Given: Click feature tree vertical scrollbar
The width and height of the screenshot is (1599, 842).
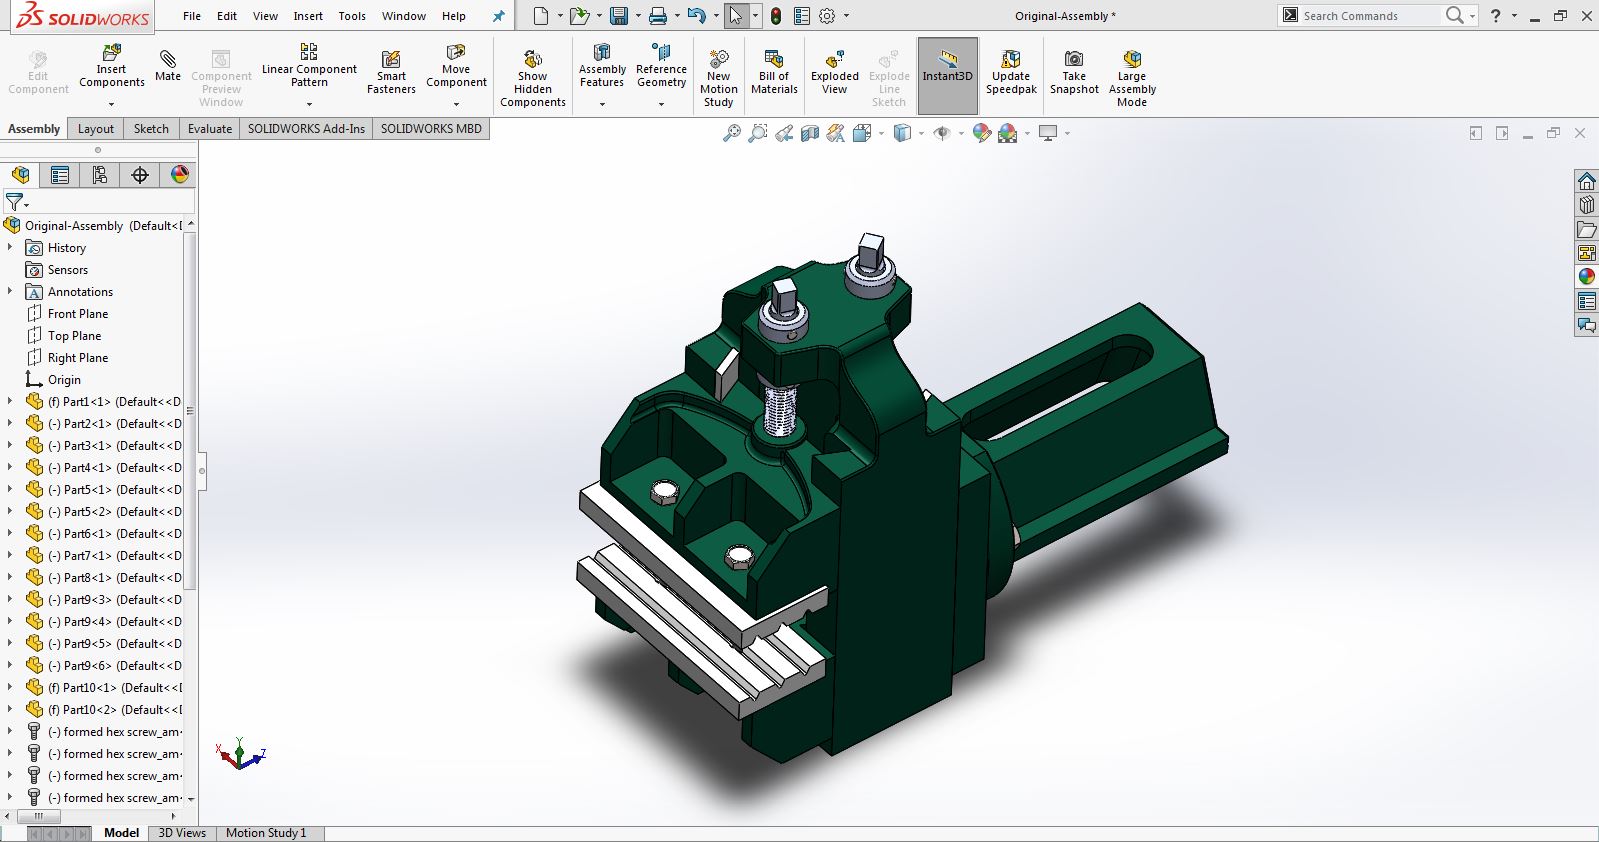Looking at the screenshot, I should pos(190,410).
